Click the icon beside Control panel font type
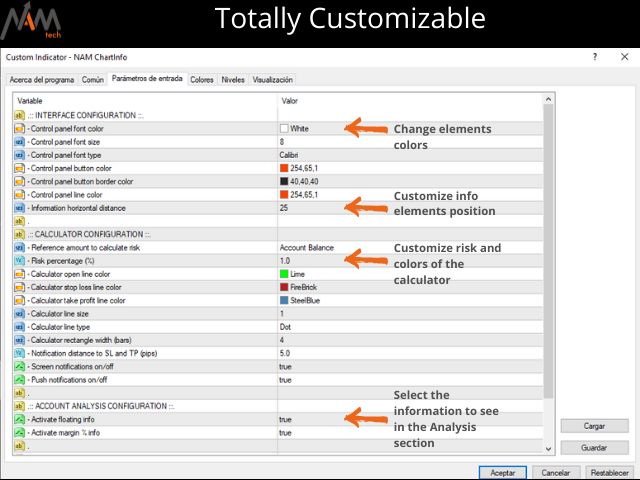Viewport: 640px width, 480px height. point(19,155)
